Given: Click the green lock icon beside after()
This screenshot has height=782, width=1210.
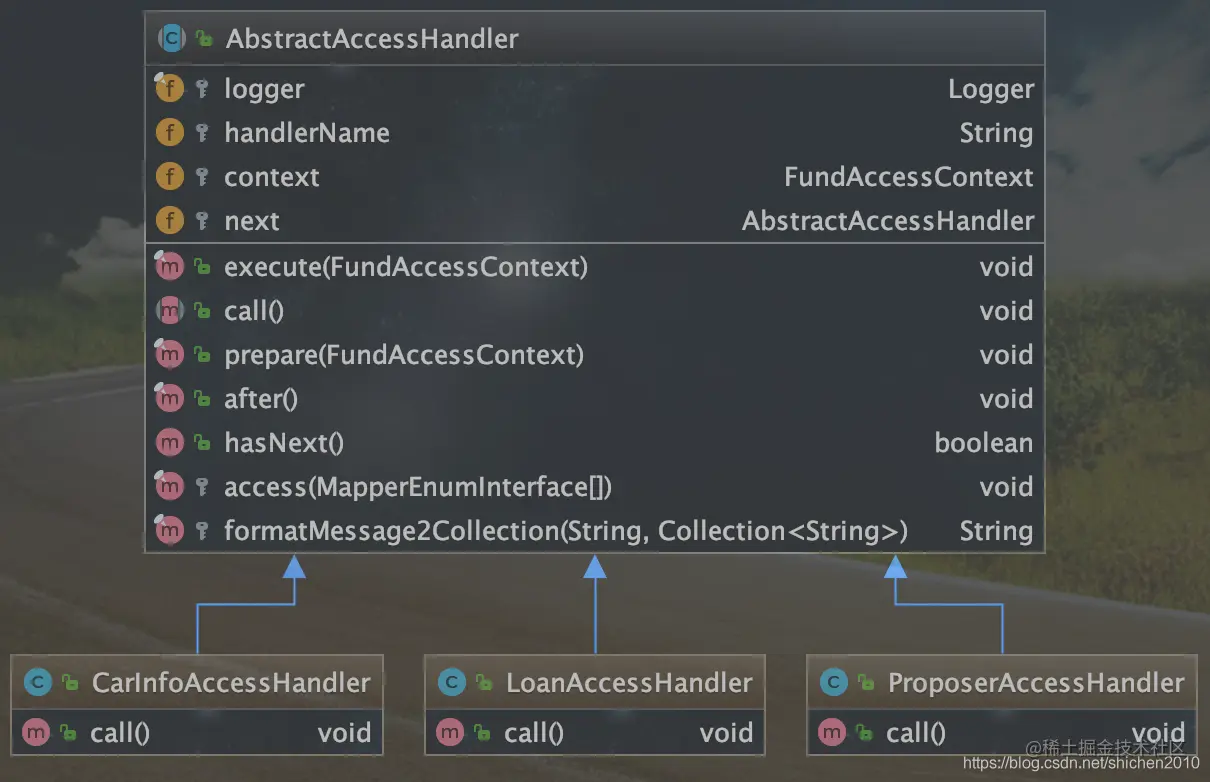Looking at the screenshot, I should pos(203,399).
